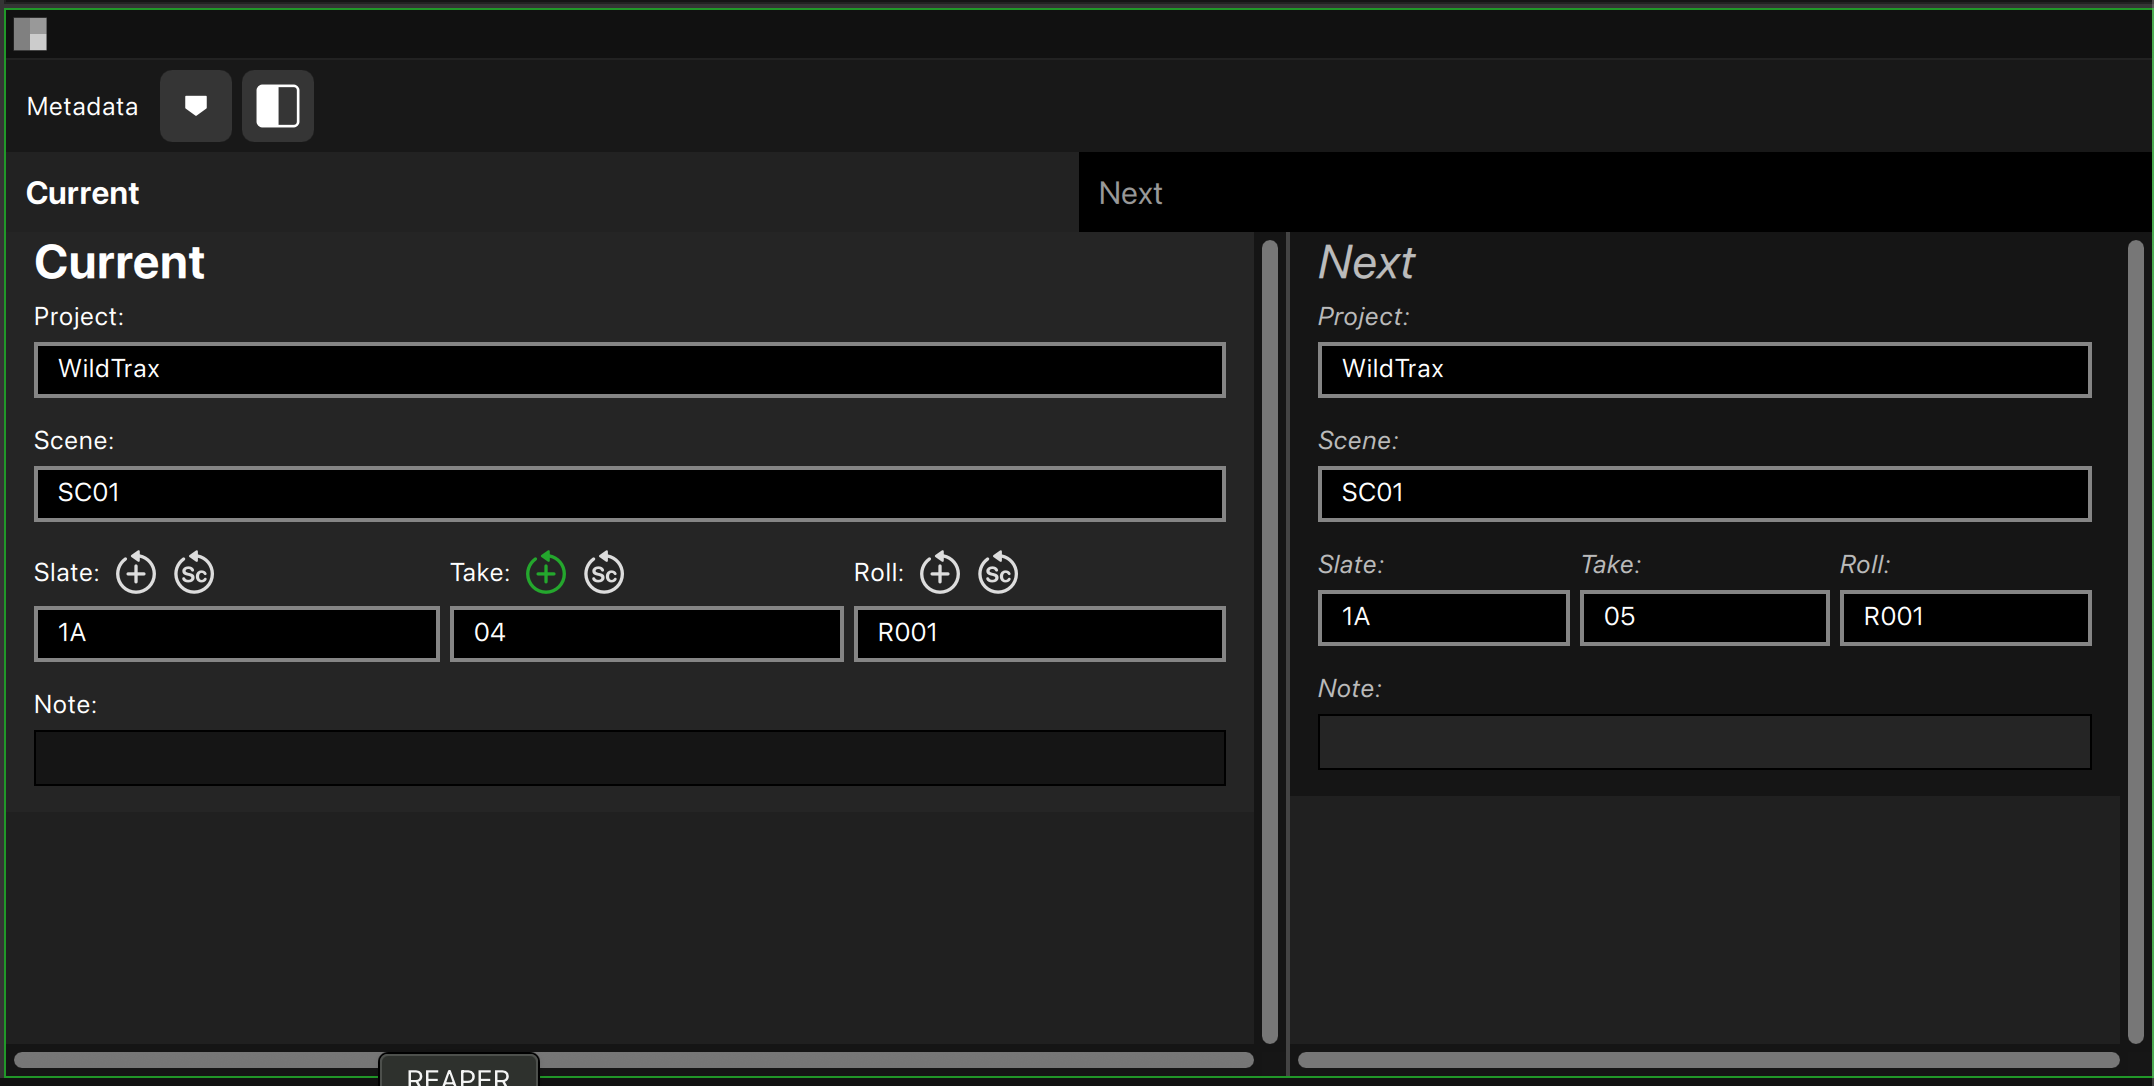Toggle the split-view layout icon
This screenshot has width=2154, height=1086.
pyautogui.click(x=277, y=105)
